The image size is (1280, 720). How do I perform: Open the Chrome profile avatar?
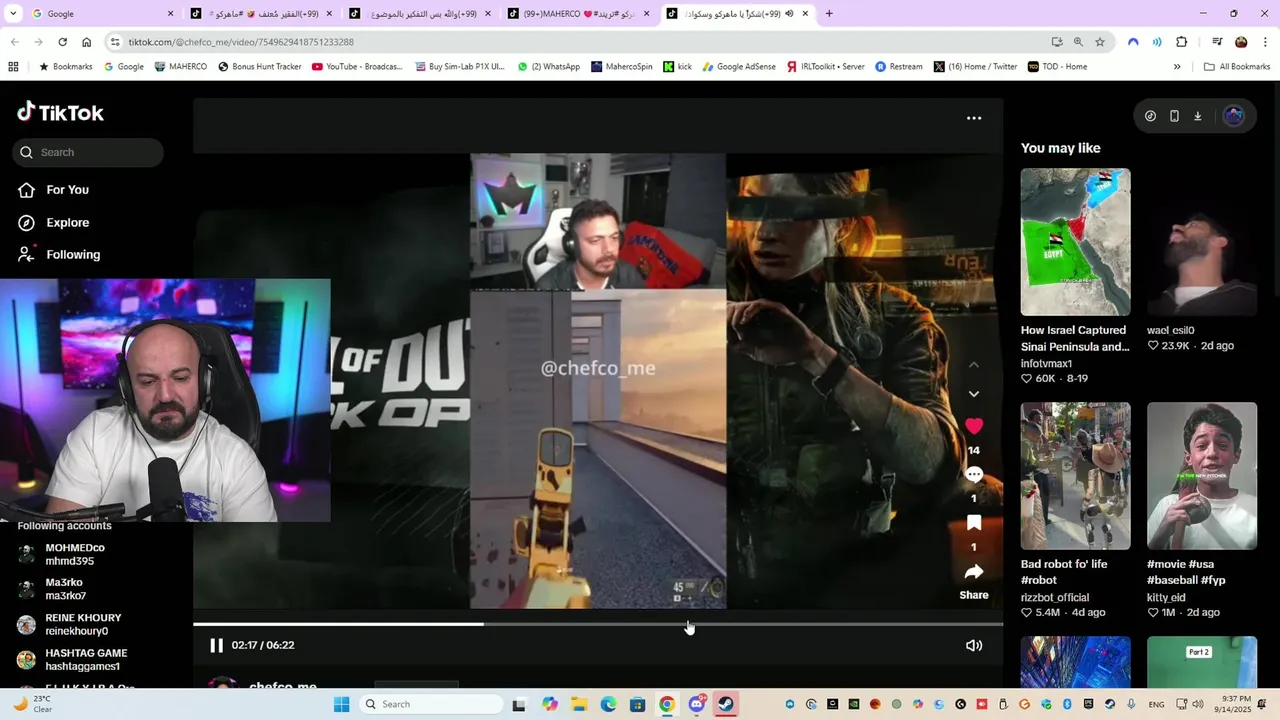(x=1241, y=42)
